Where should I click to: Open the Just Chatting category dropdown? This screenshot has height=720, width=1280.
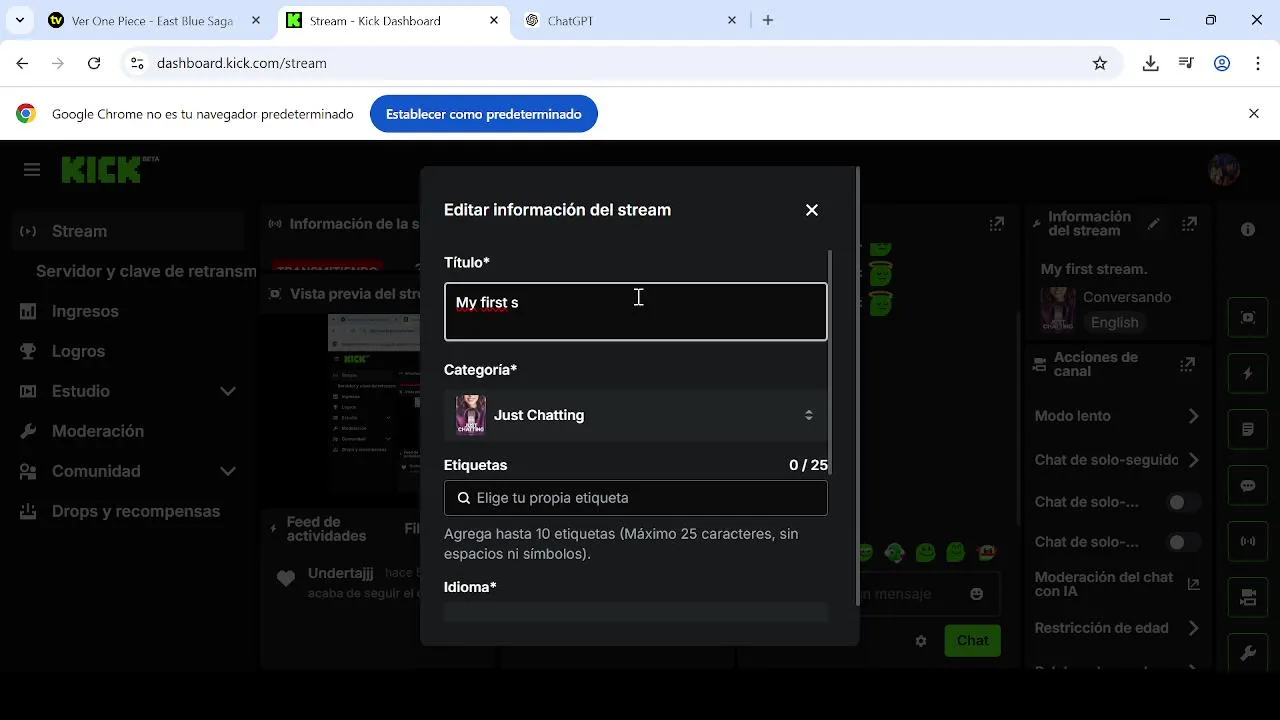coord(636,415)
